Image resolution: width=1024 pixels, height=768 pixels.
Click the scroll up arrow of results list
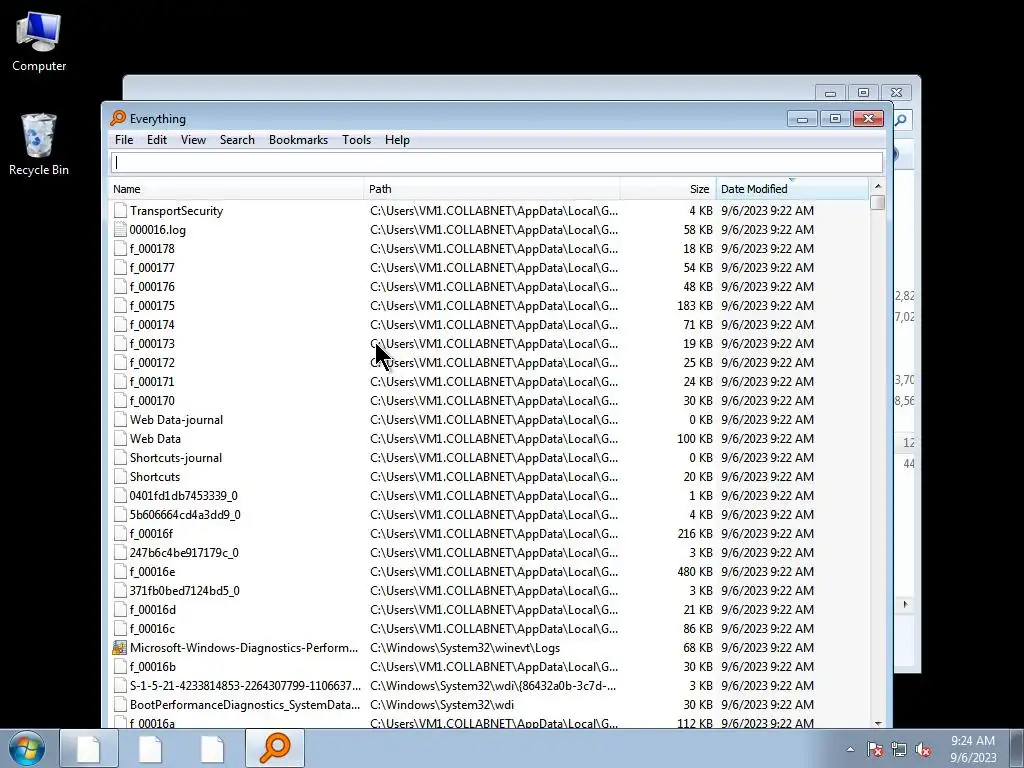coord(878,187)
